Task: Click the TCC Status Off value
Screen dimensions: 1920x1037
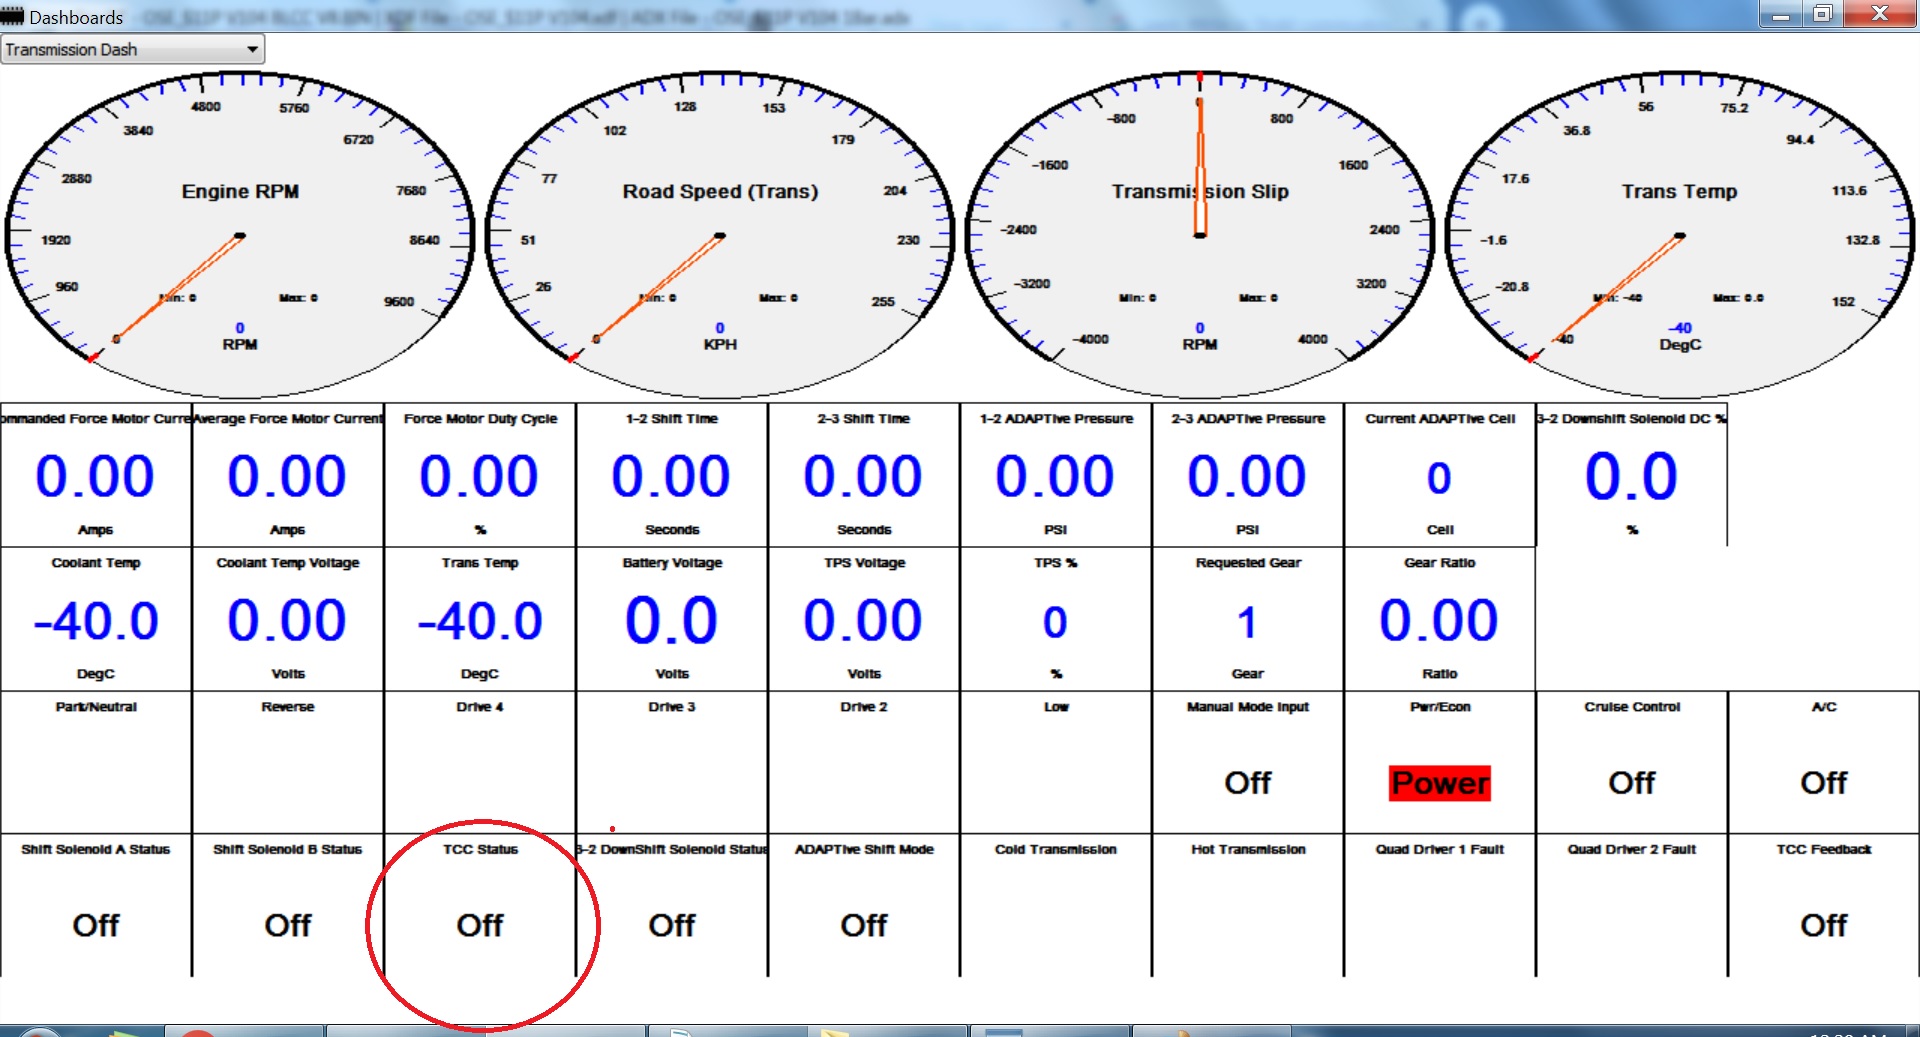Action: (480, 926)
